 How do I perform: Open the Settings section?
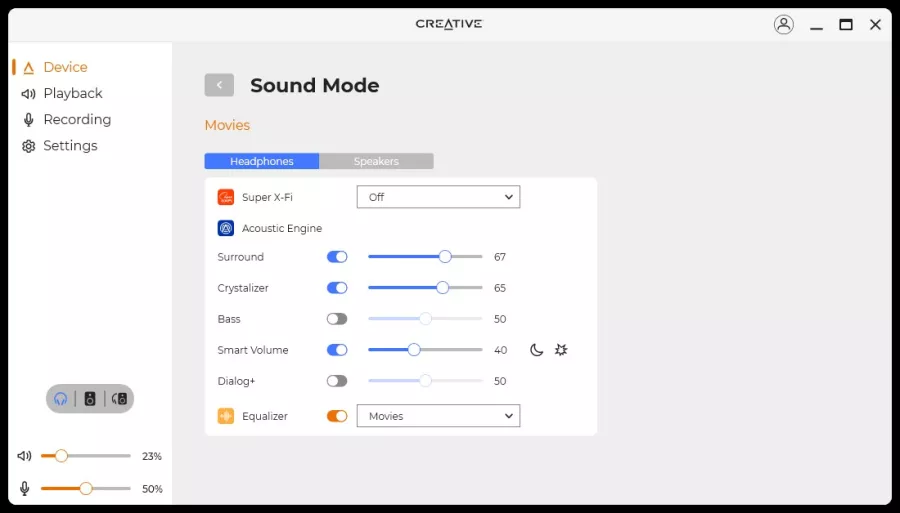[x=70, y=146]
